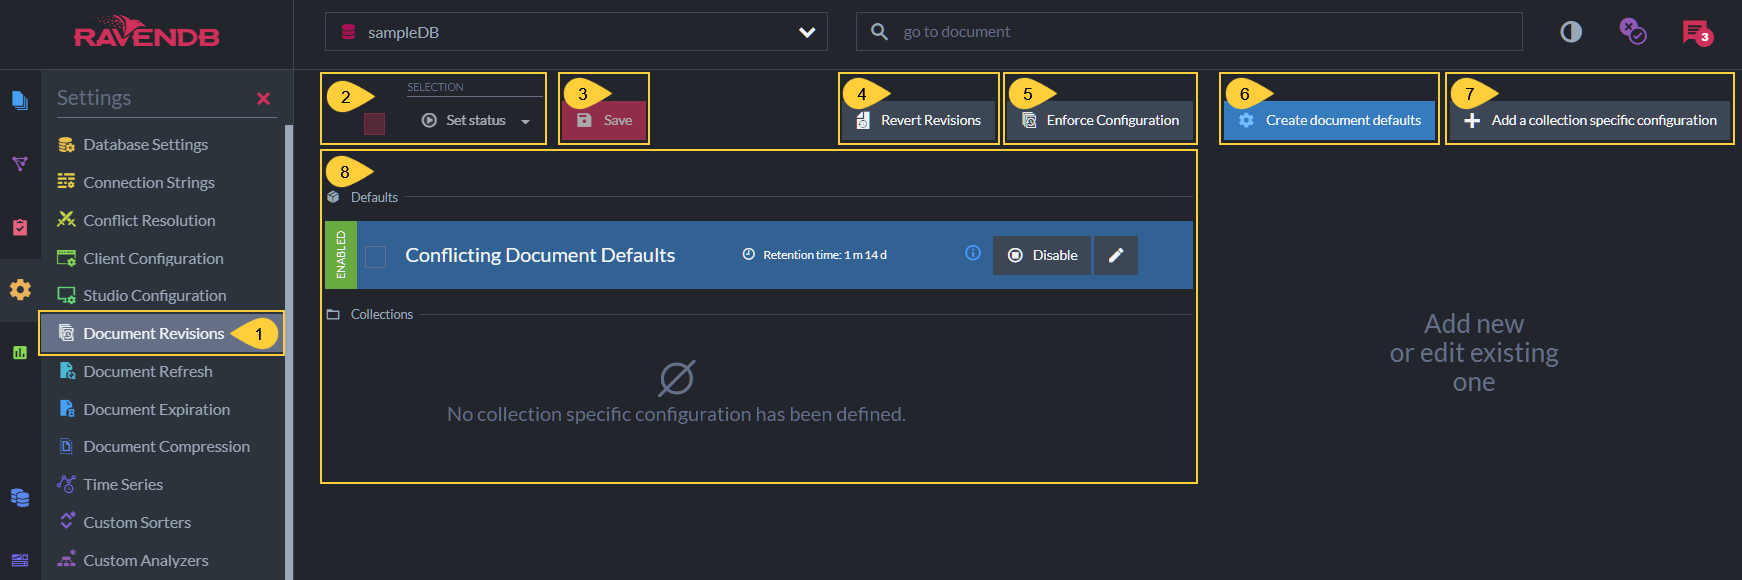This screenshot has width=1742, height=580.
Task: Open the Databases stack icon in sidebar
Action: click(19, 497)
